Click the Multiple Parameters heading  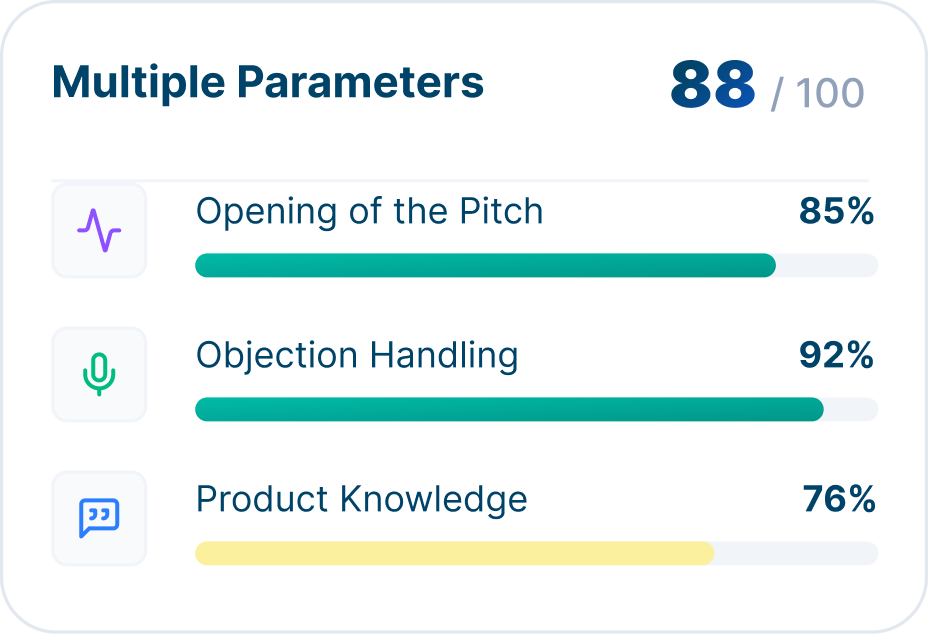coord(268,82)
